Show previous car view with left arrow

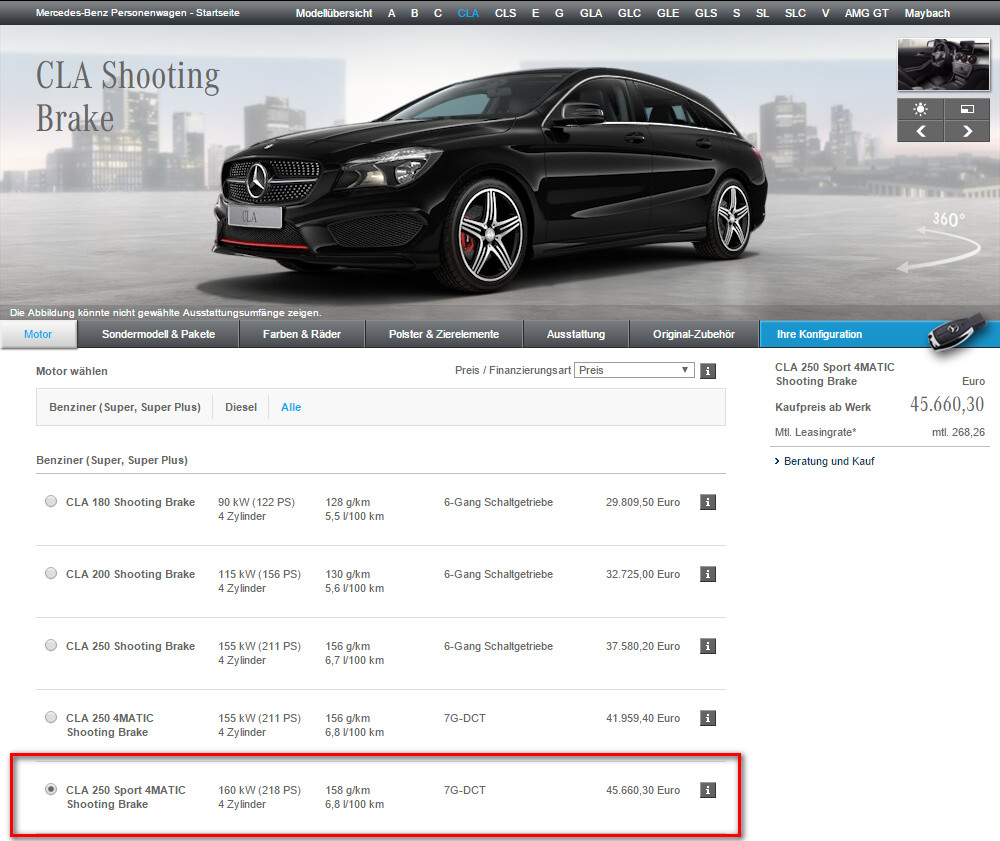[920, 131]
